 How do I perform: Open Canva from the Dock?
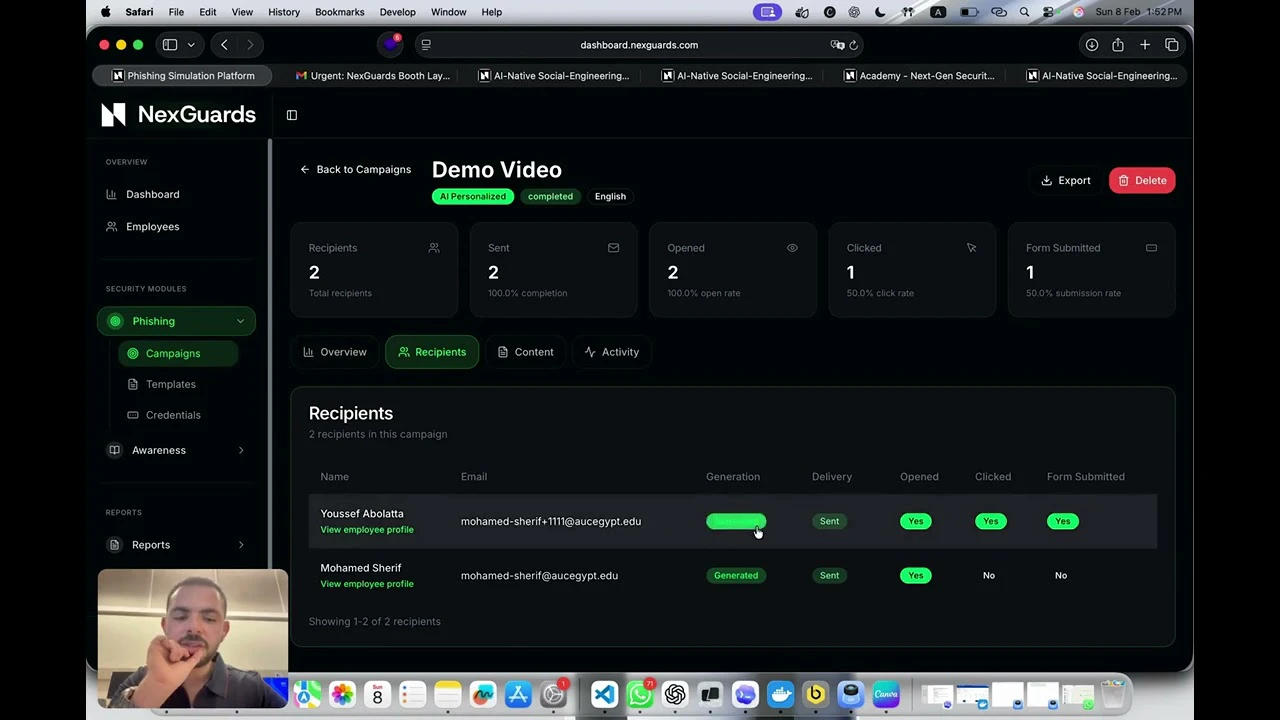886,694
